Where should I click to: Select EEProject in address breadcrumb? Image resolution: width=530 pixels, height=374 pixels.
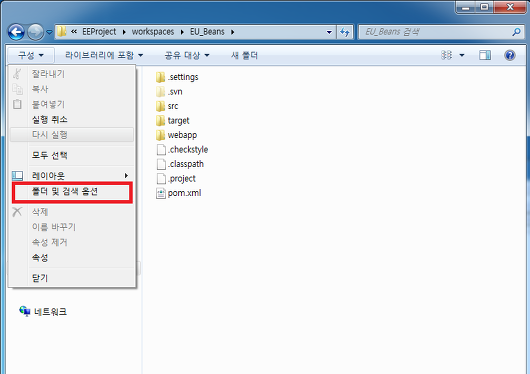pyautogui.click(x=99, y=32)
